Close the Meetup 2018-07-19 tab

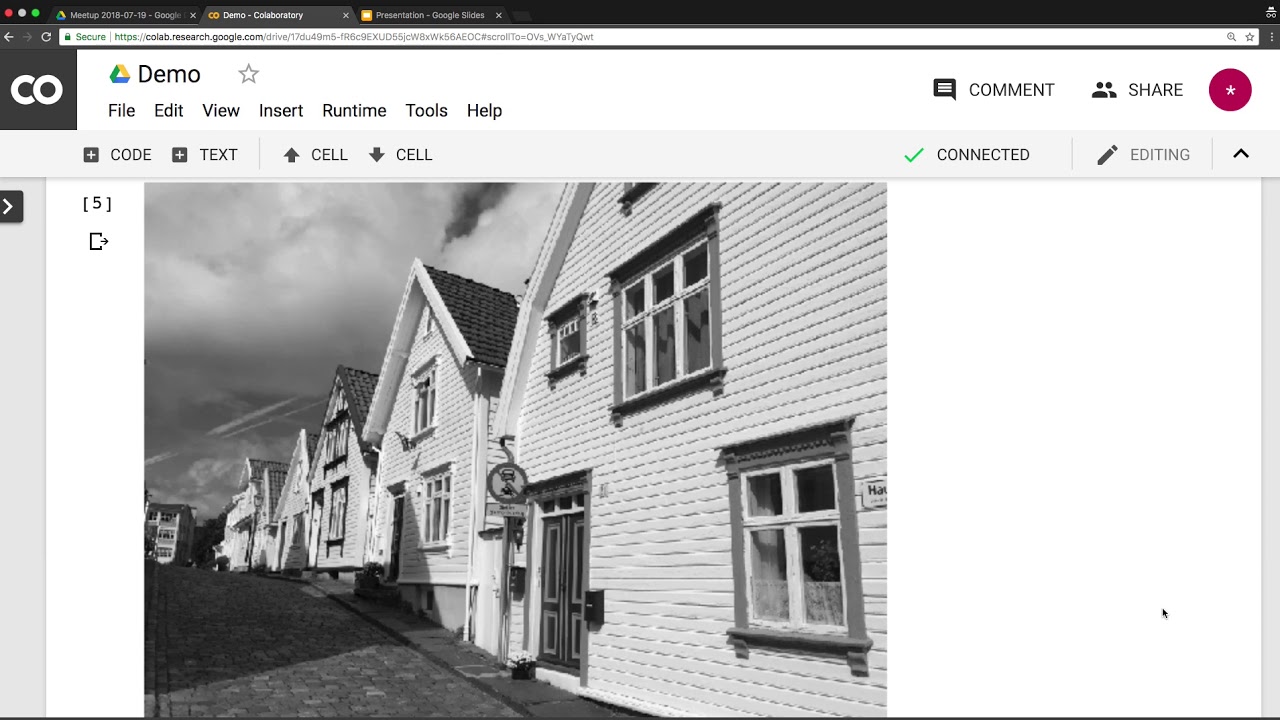click(x=193, y=15)
